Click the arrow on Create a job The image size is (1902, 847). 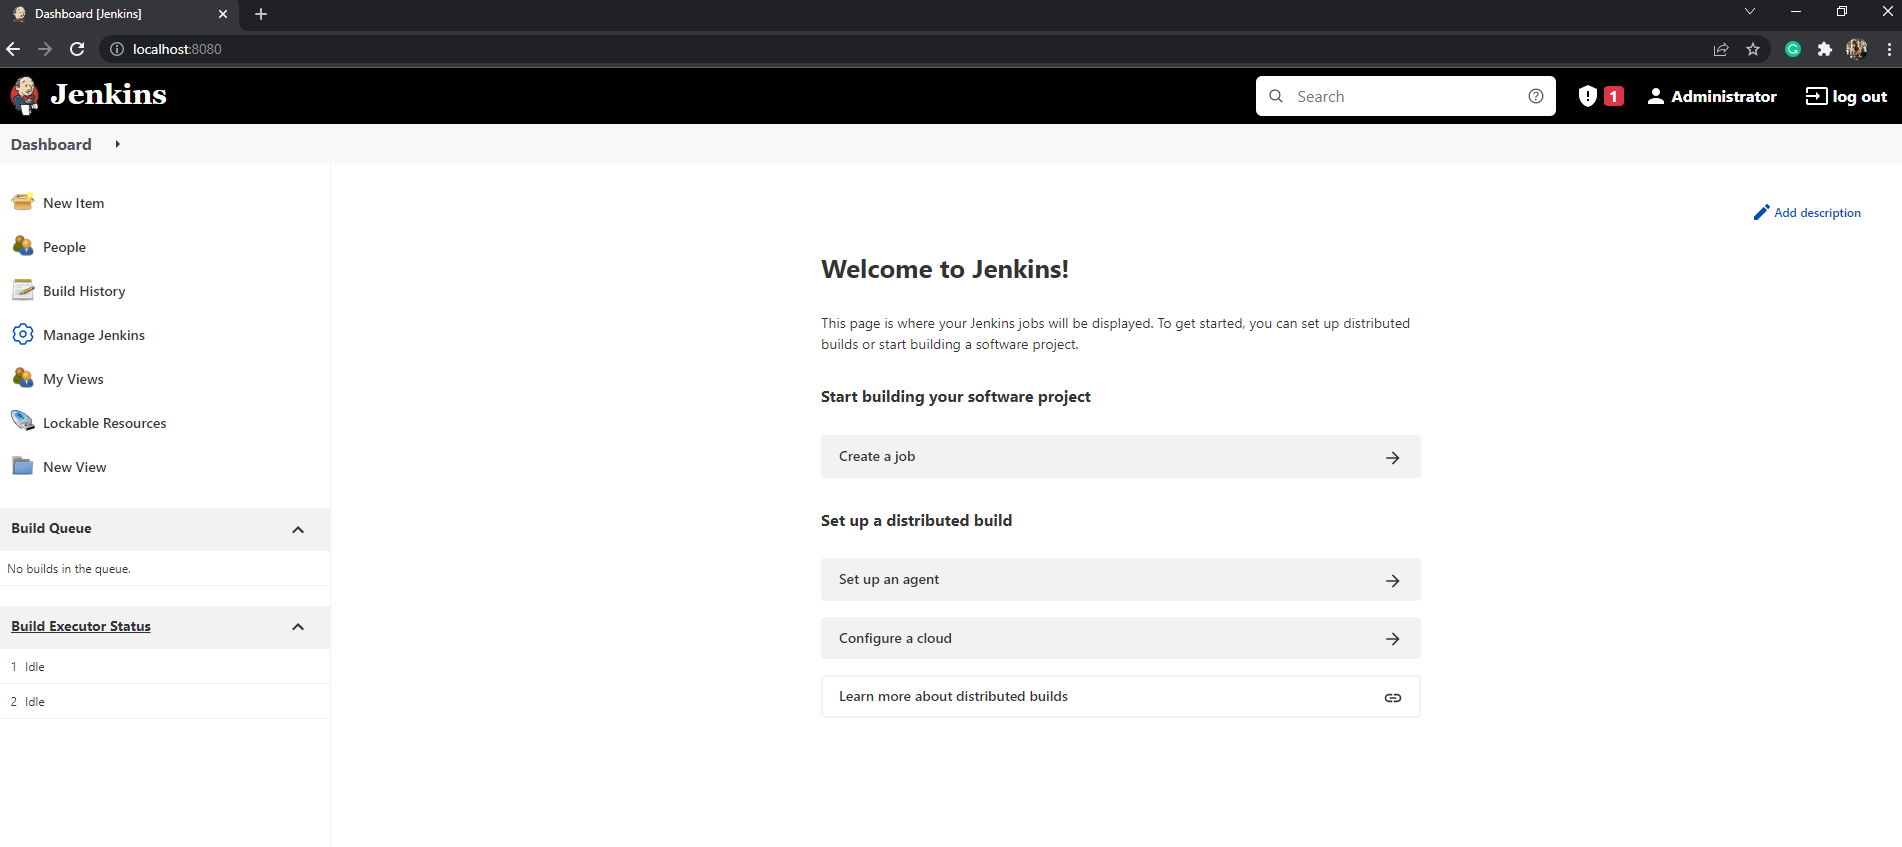pos(1393,457)
